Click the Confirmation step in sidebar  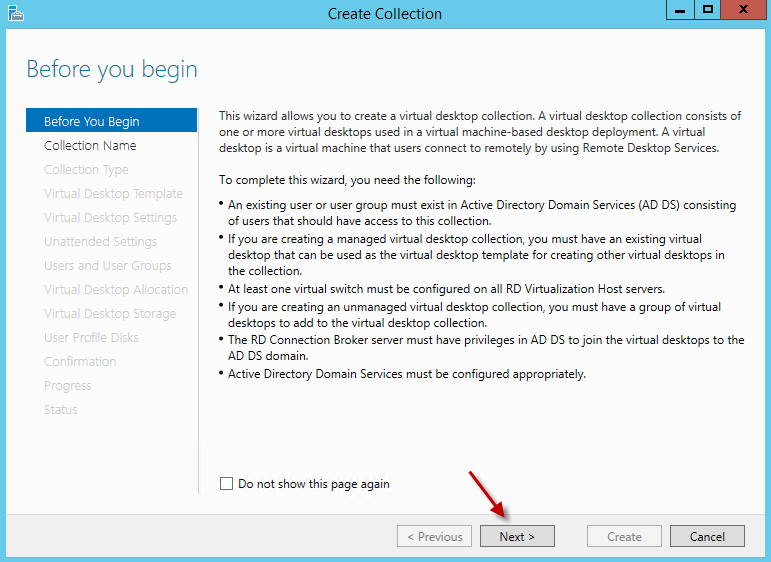click(x=80, y=361)
